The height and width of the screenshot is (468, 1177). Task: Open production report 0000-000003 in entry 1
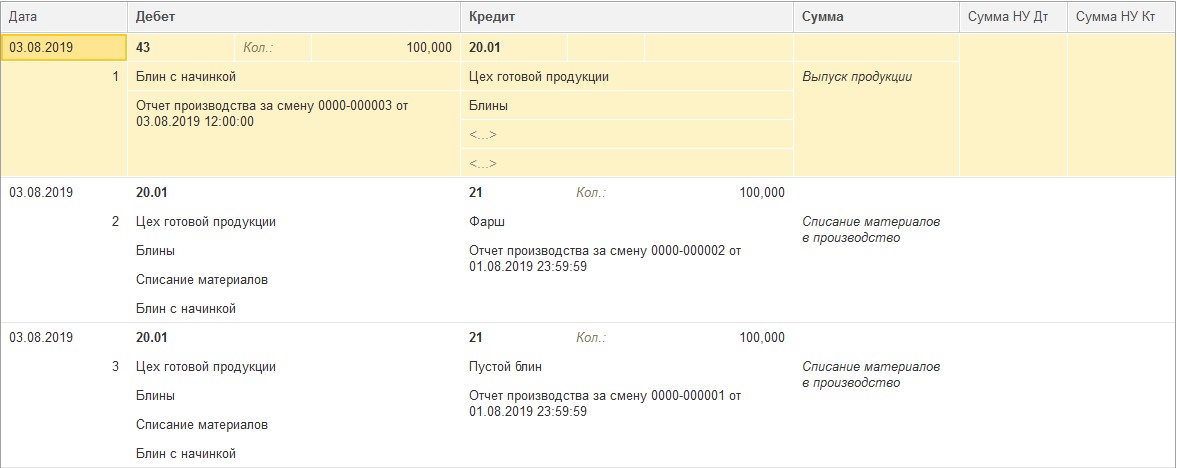pos(272,113)
